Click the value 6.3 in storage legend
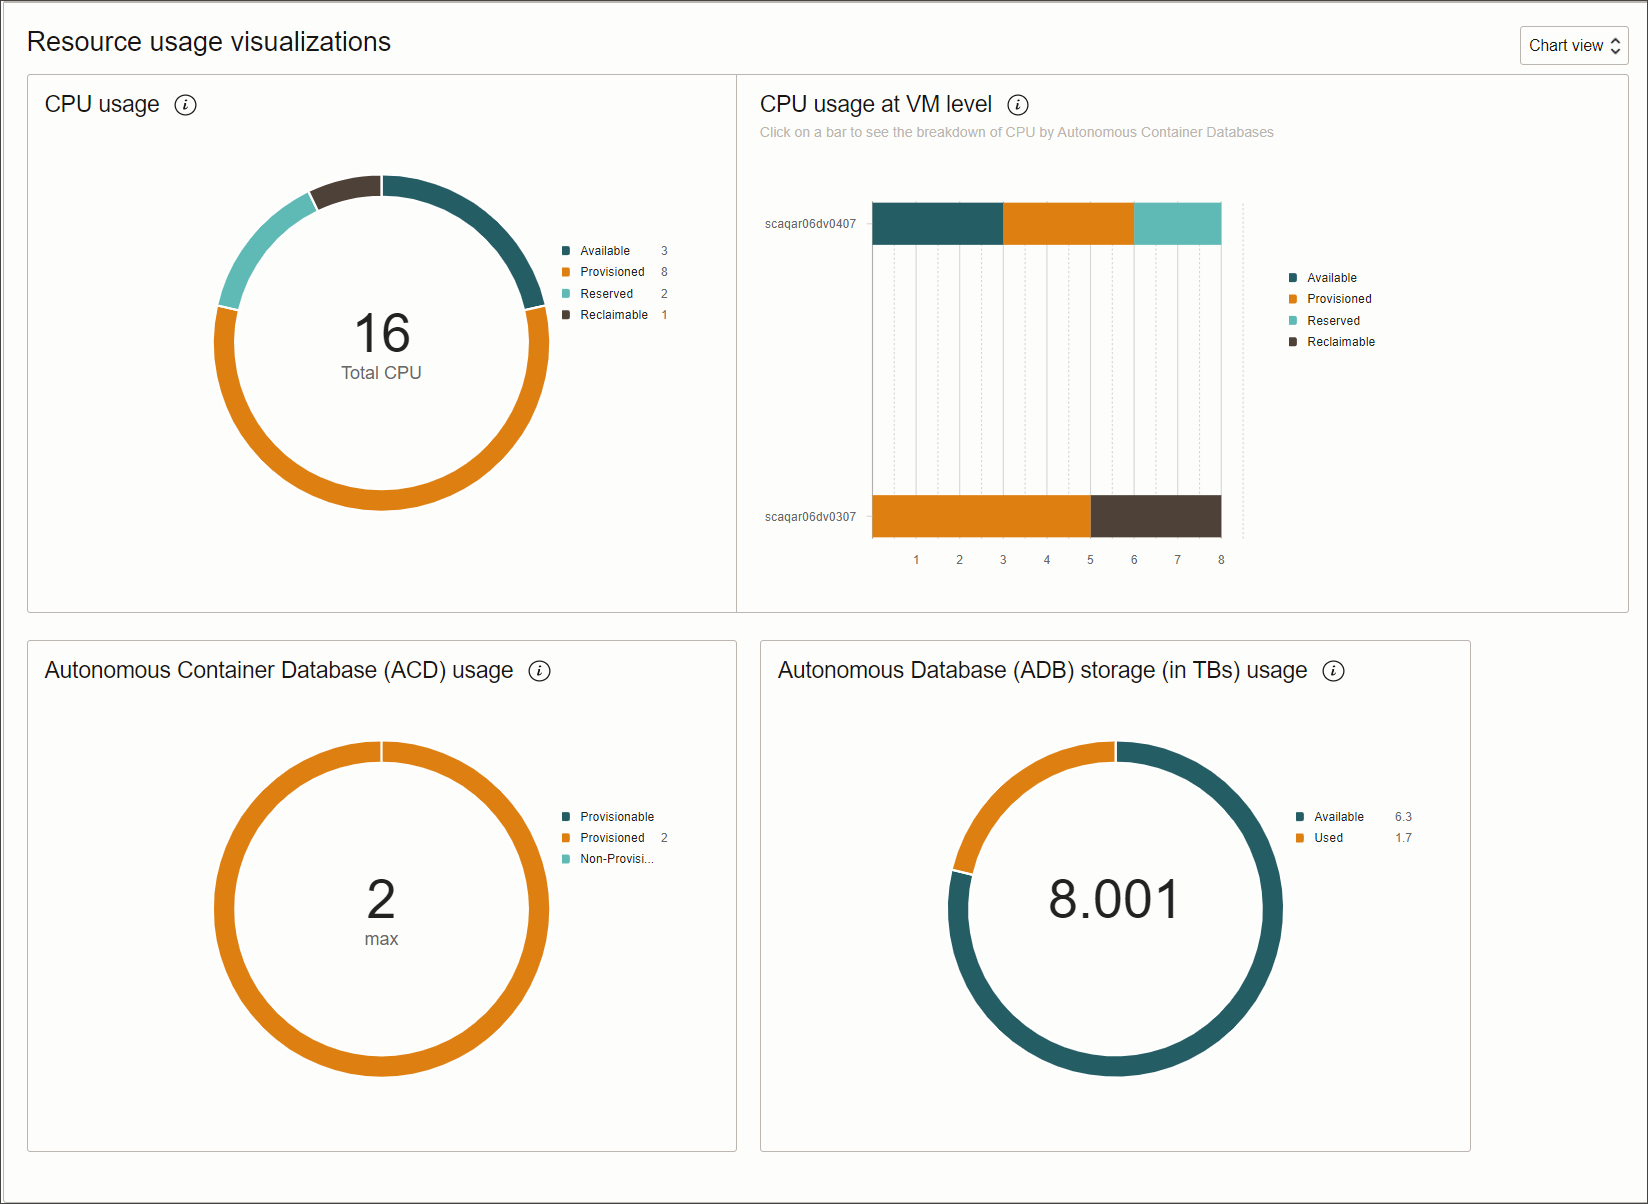 tap(1403, 817)
